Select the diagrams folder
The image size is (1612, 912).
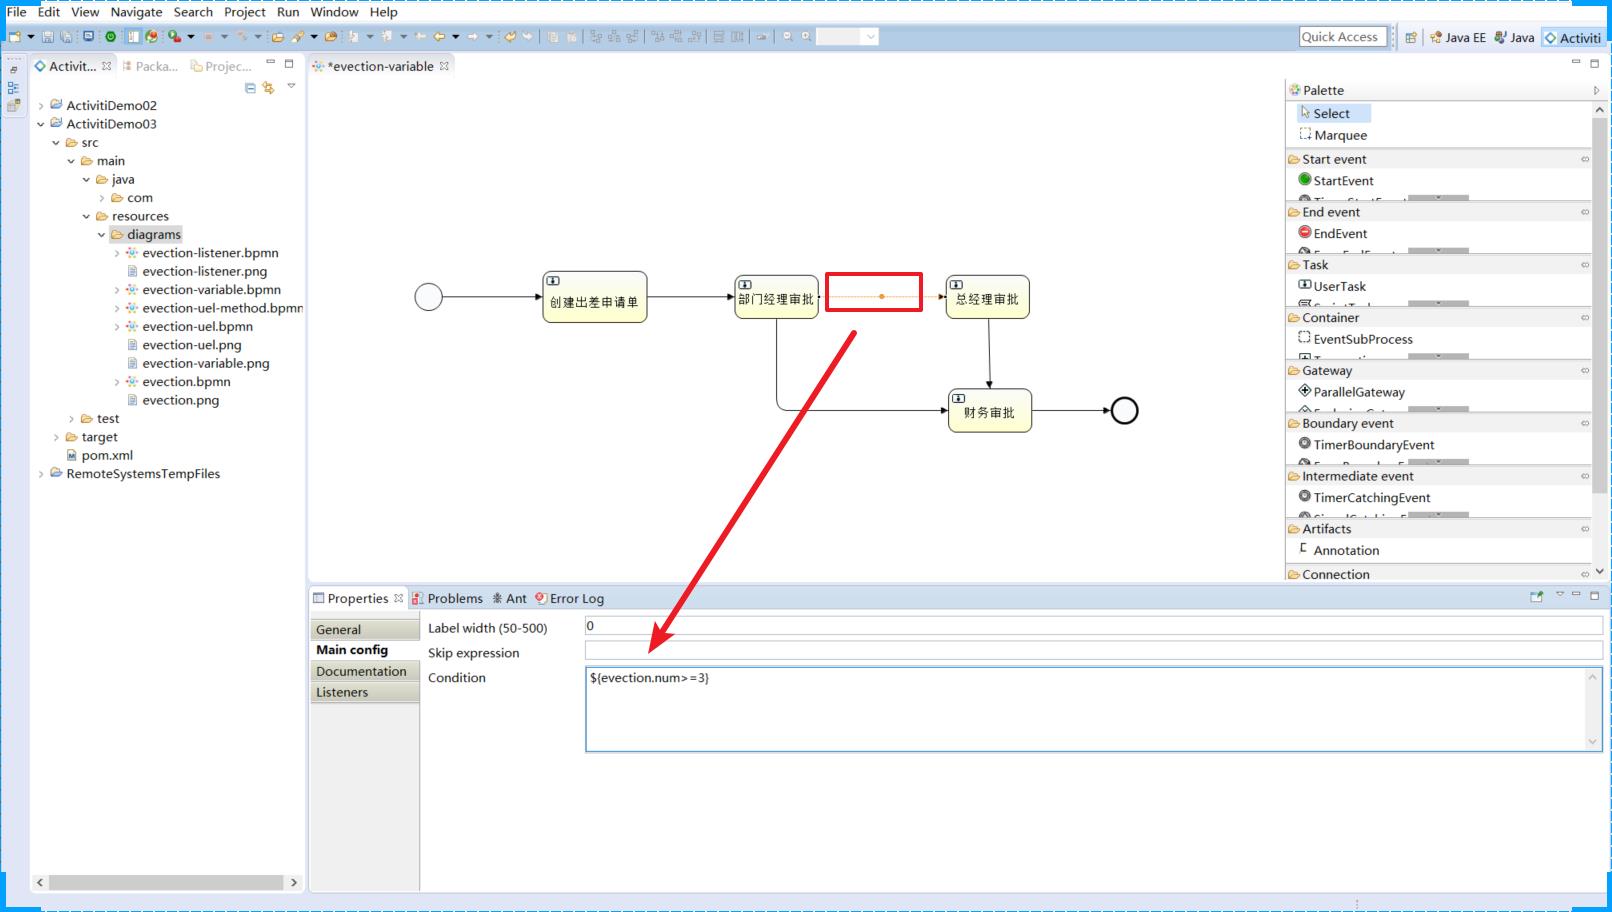click(146, 234)
